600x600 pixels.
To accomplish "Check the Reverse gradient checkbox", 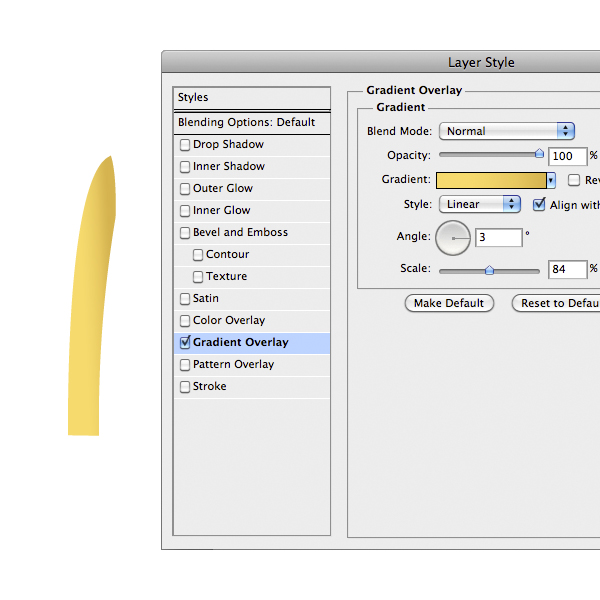I will [x=574, y=180].
